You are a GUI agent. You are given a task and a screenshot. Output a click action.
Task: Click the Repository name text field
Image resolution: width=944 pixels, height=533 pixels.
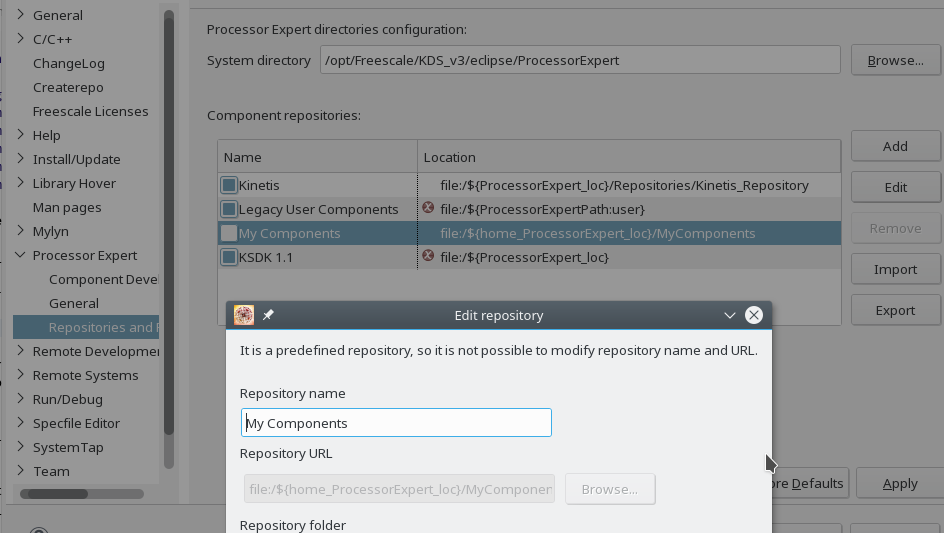pos(396,423)
